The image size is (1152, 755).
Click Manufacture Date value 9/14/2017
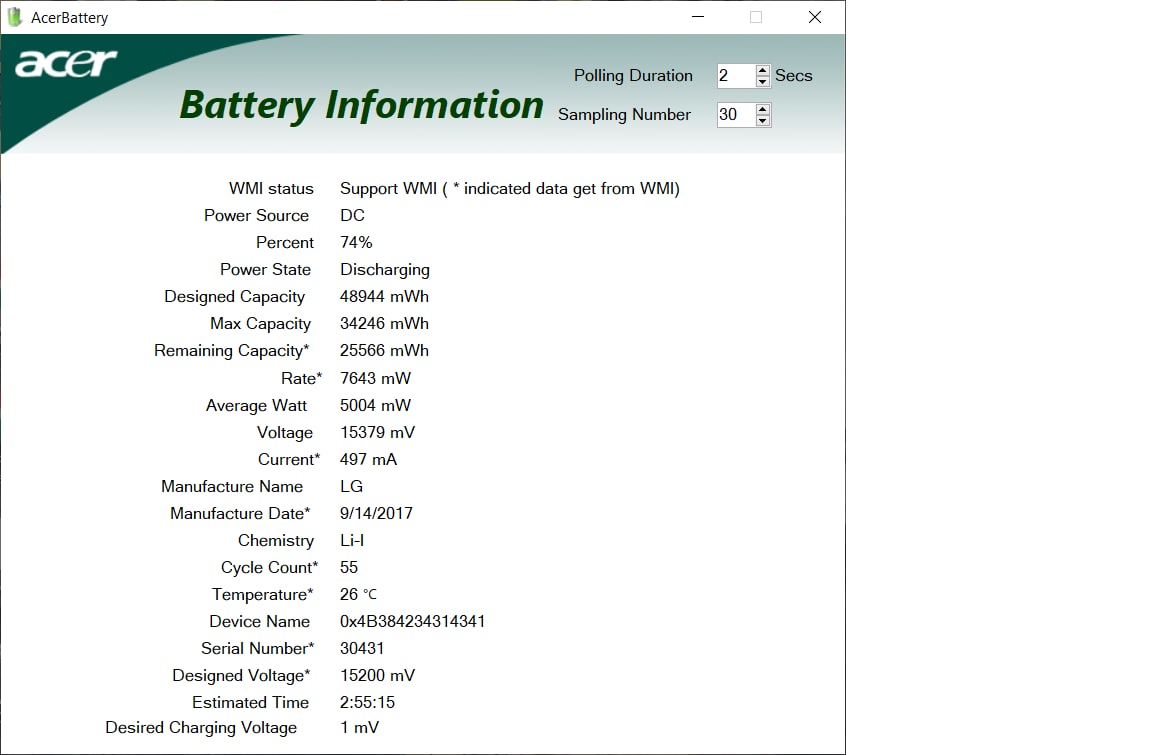[376, 513]
